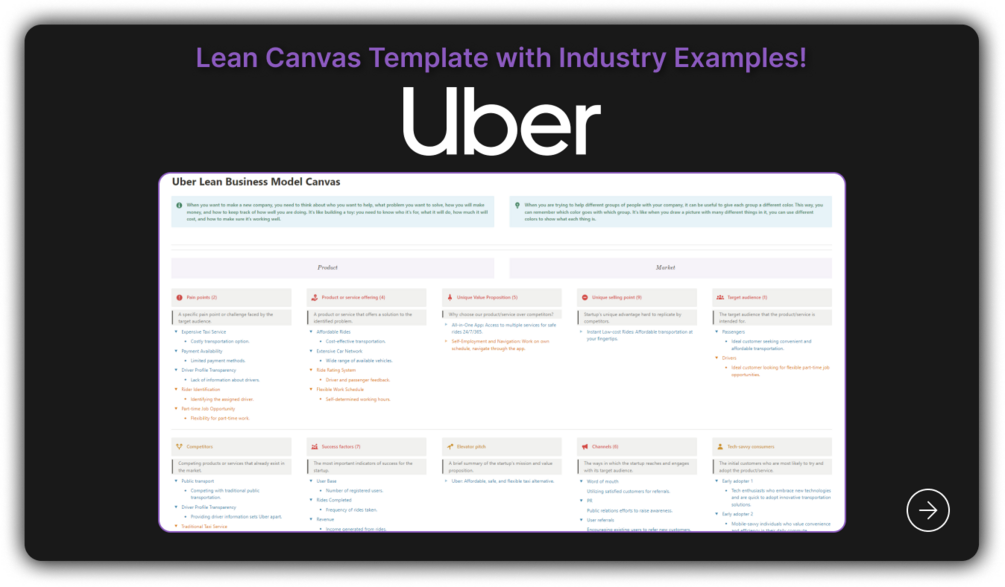Click the Unique selling point (9) heading
This screenshot has width=1005, height=587.
click(x=617, y=297)
